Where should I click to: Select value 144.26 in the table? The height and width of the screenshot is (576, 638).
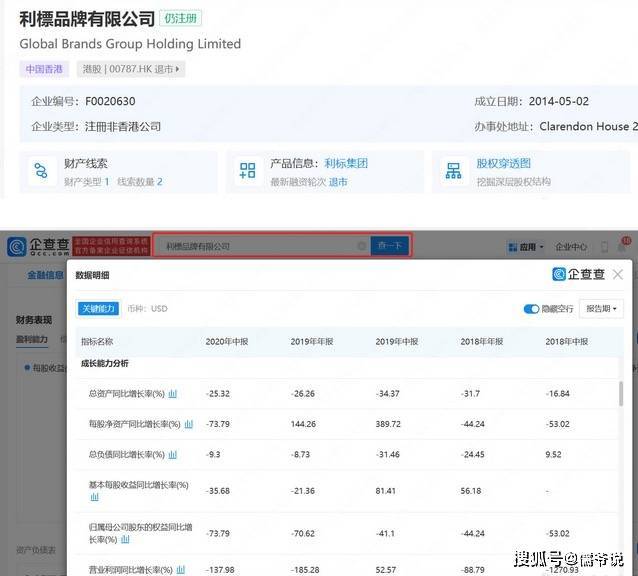303,424
